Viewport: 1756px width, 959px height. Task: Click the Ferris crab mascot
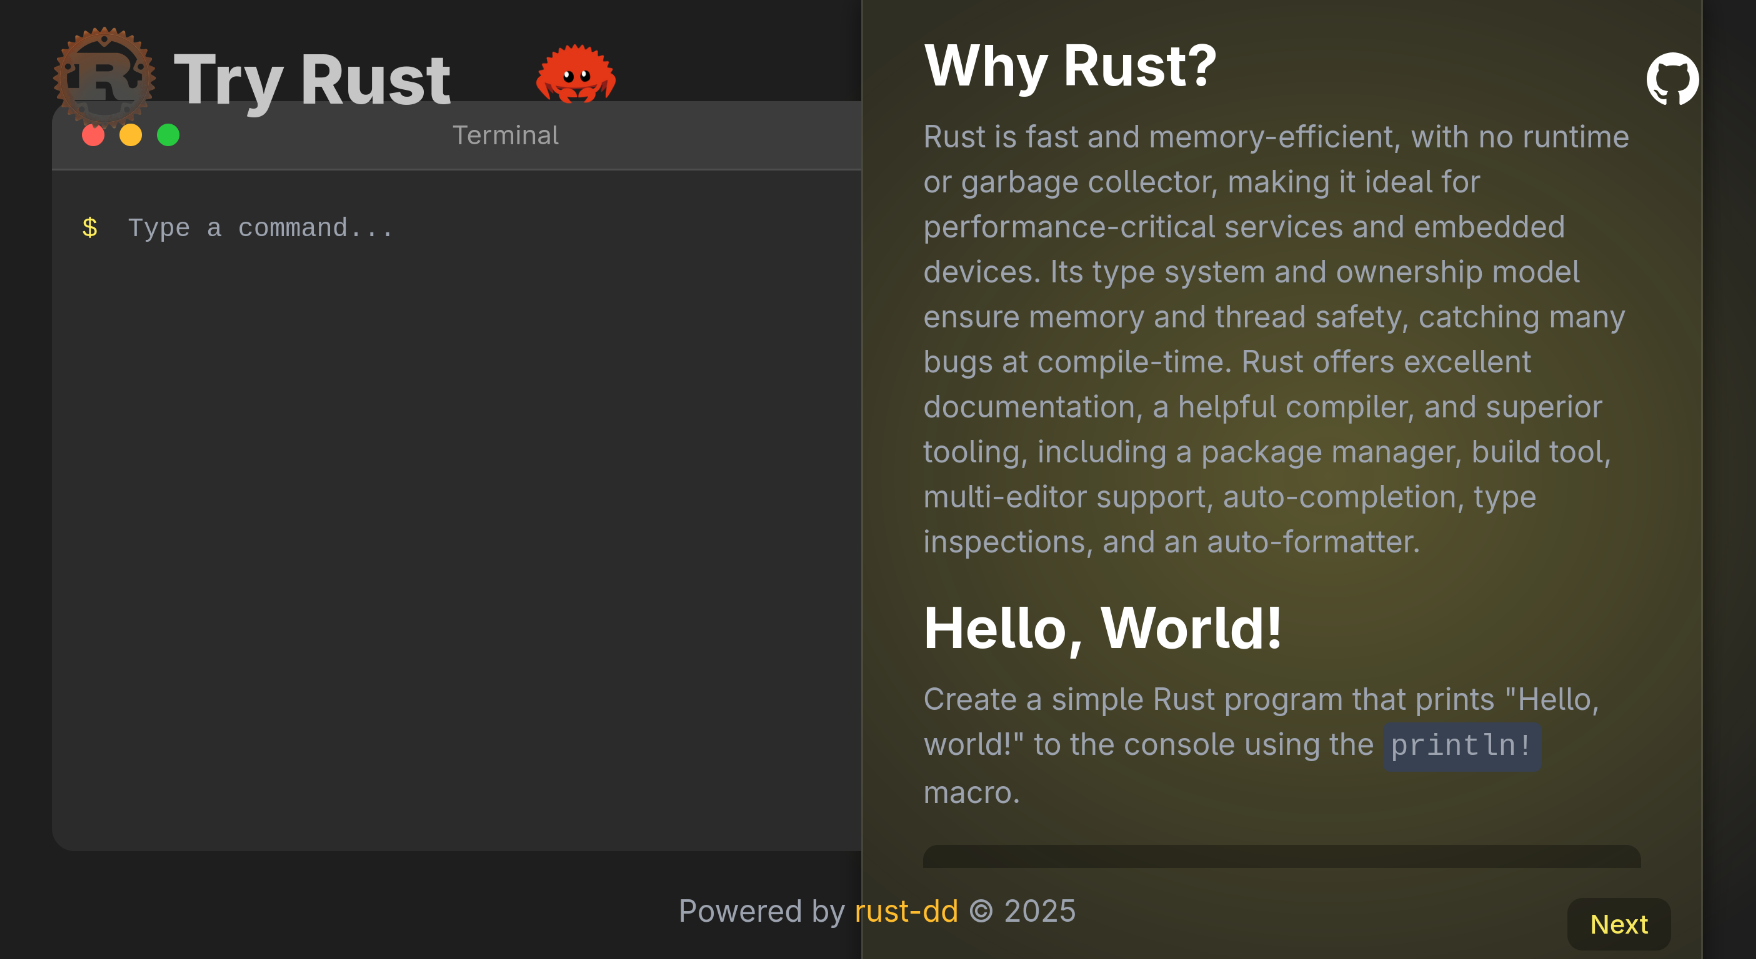tap(575, 74)
